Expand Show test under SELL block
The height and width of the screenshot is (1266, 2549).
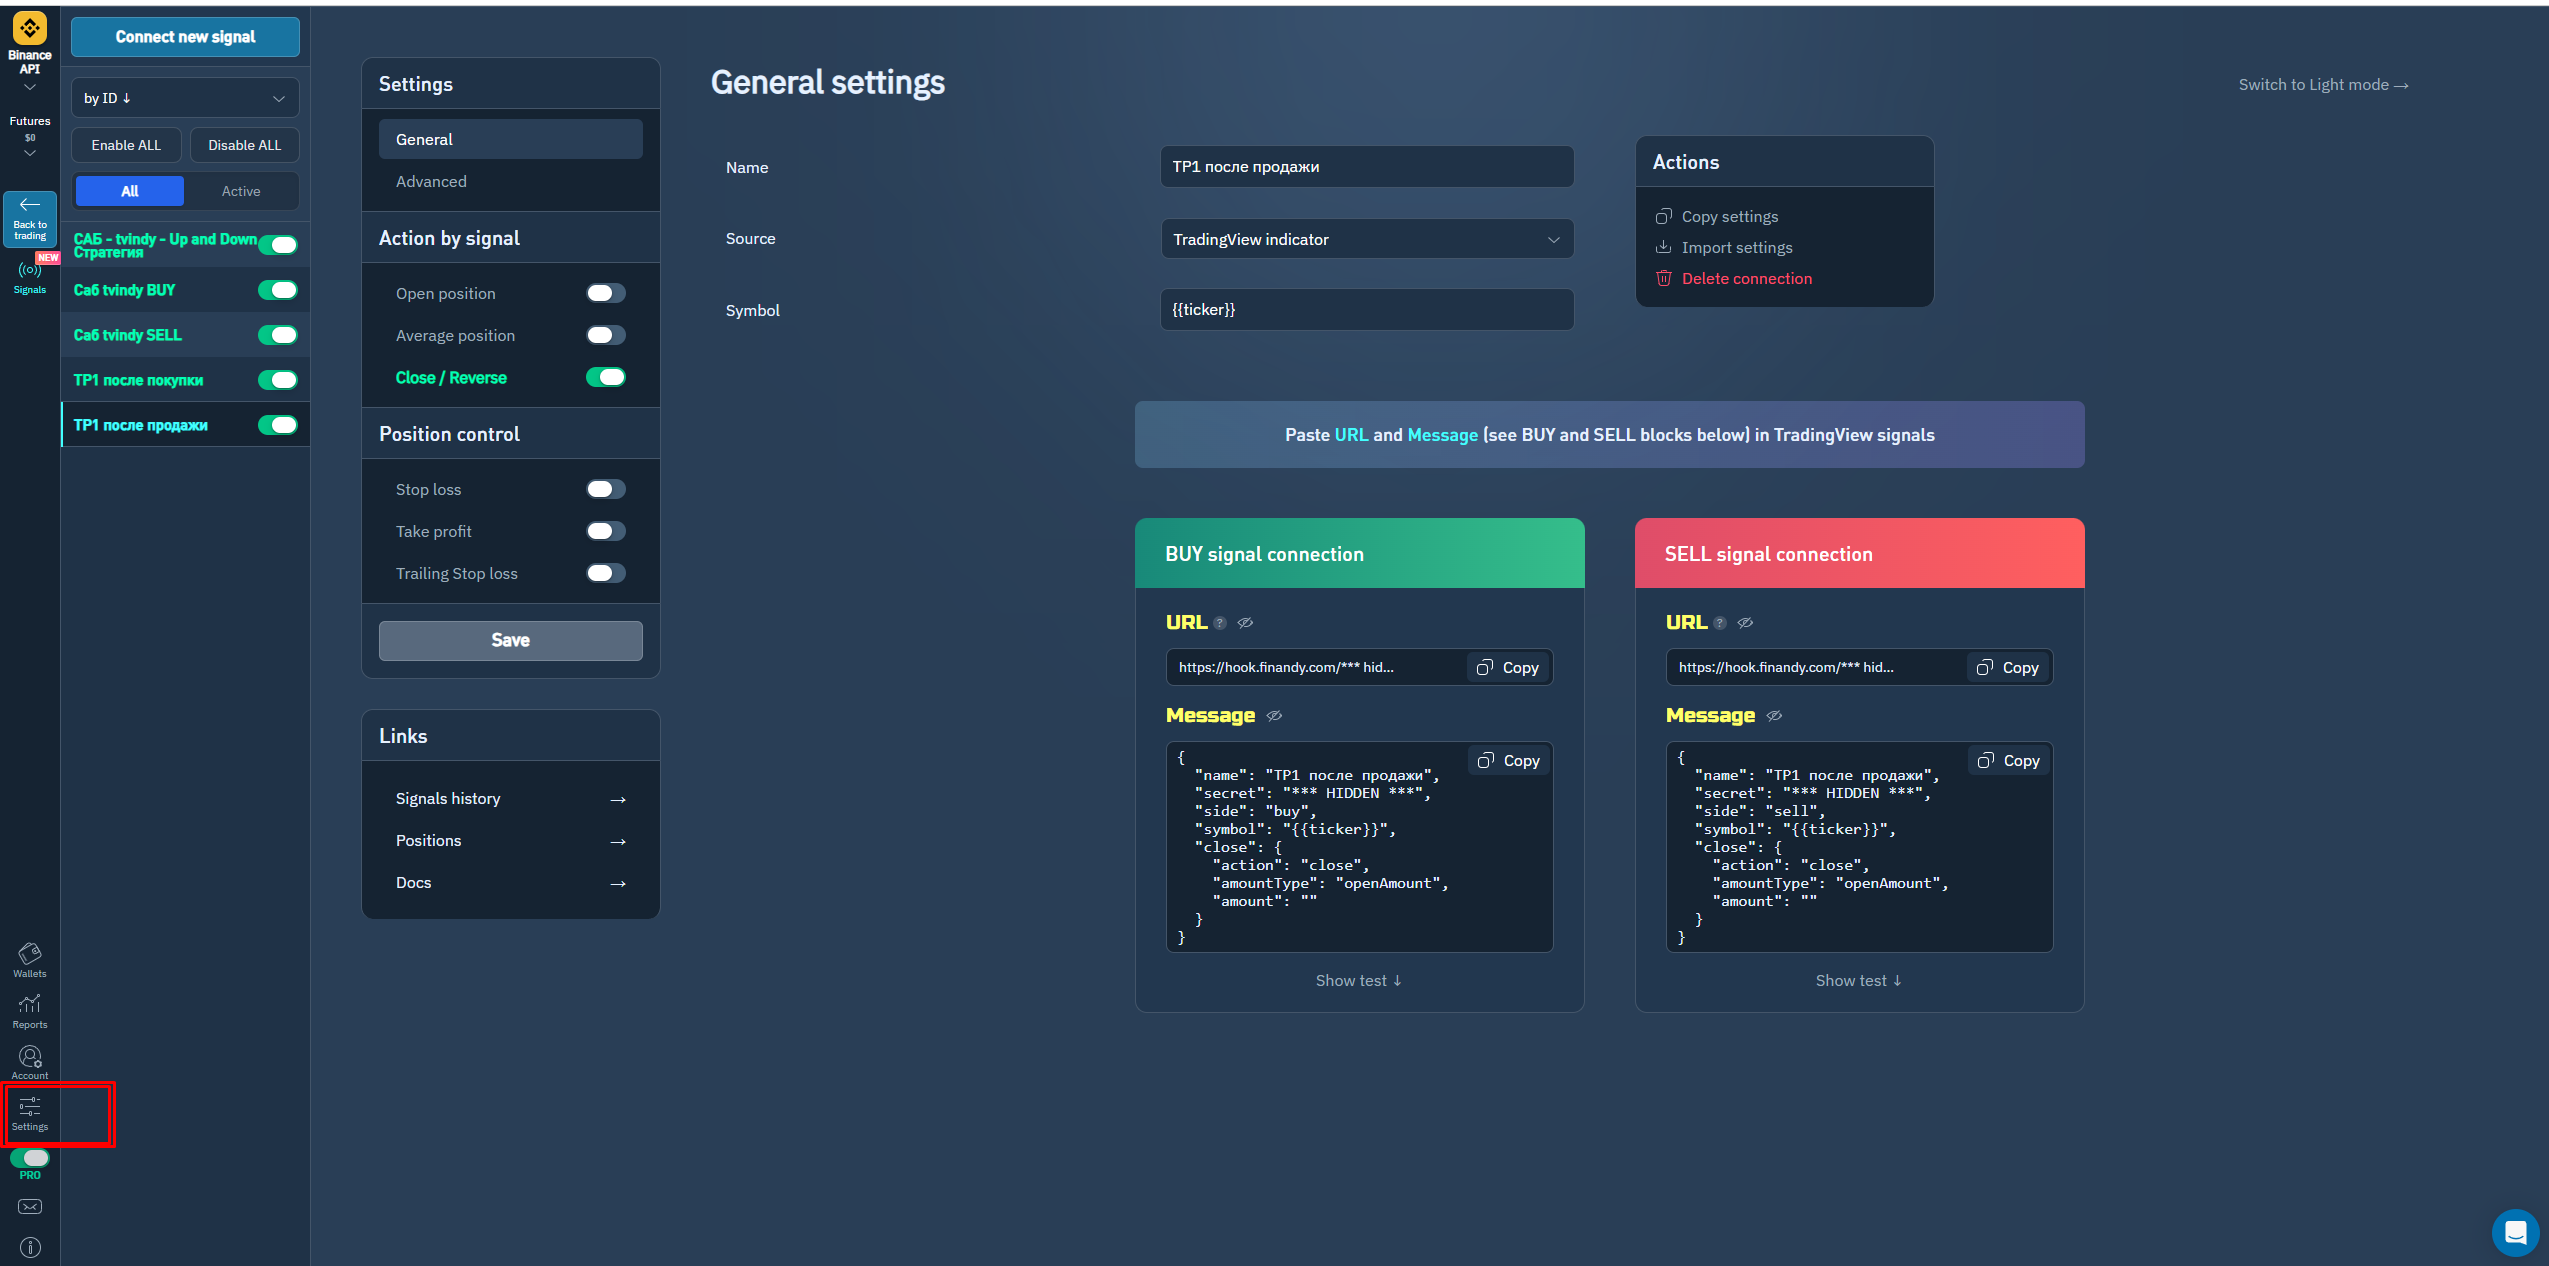tap(1859, 981)
